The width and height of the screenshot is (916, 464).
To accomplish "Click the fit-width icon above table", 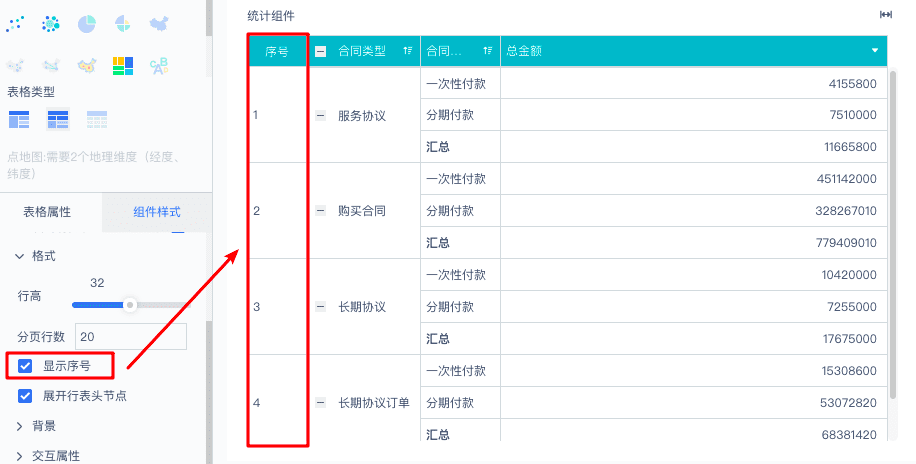I will [885, 14].
